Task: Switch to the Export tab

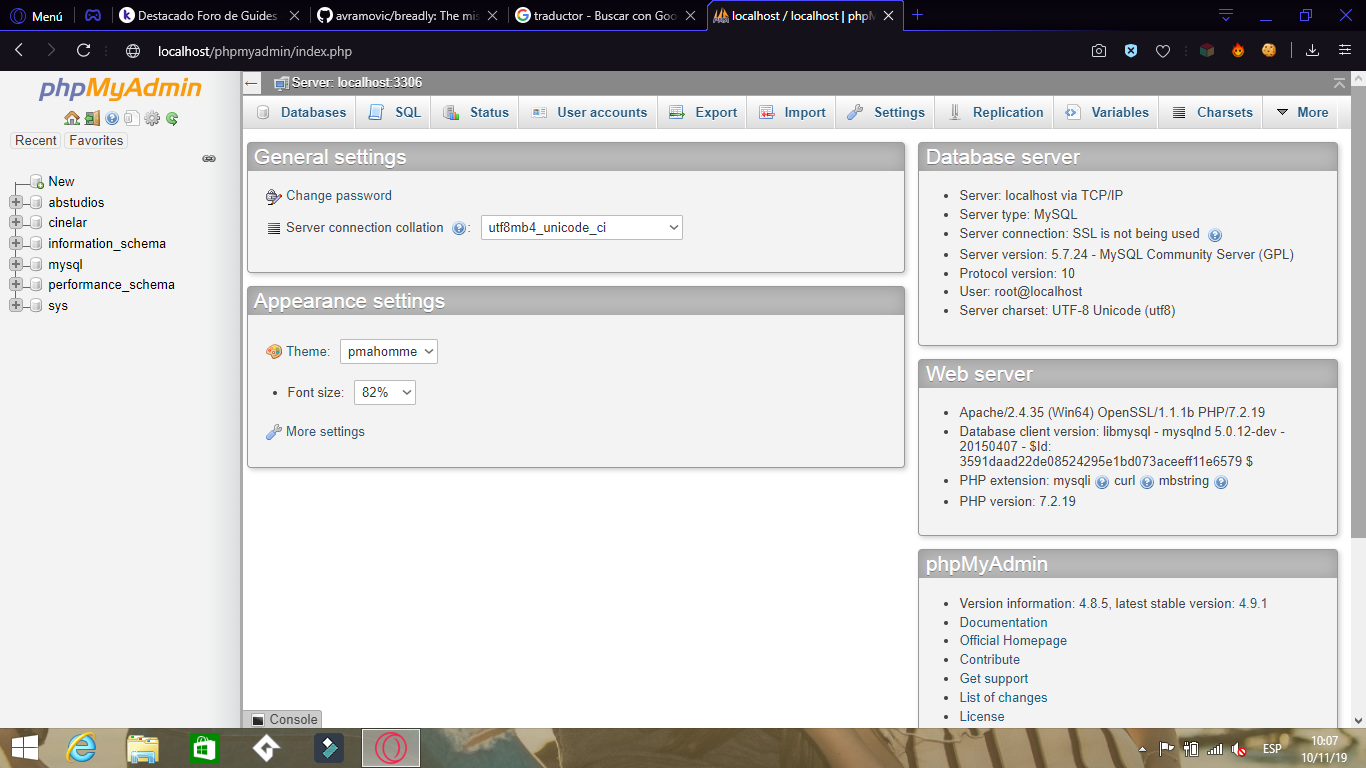Action: click(703, 112)
